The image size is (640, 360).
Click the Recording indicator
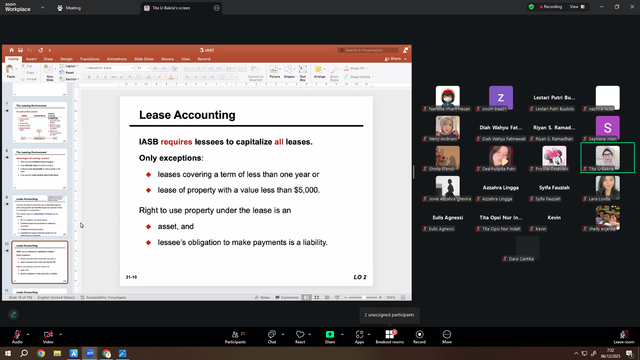pos(551,7)
